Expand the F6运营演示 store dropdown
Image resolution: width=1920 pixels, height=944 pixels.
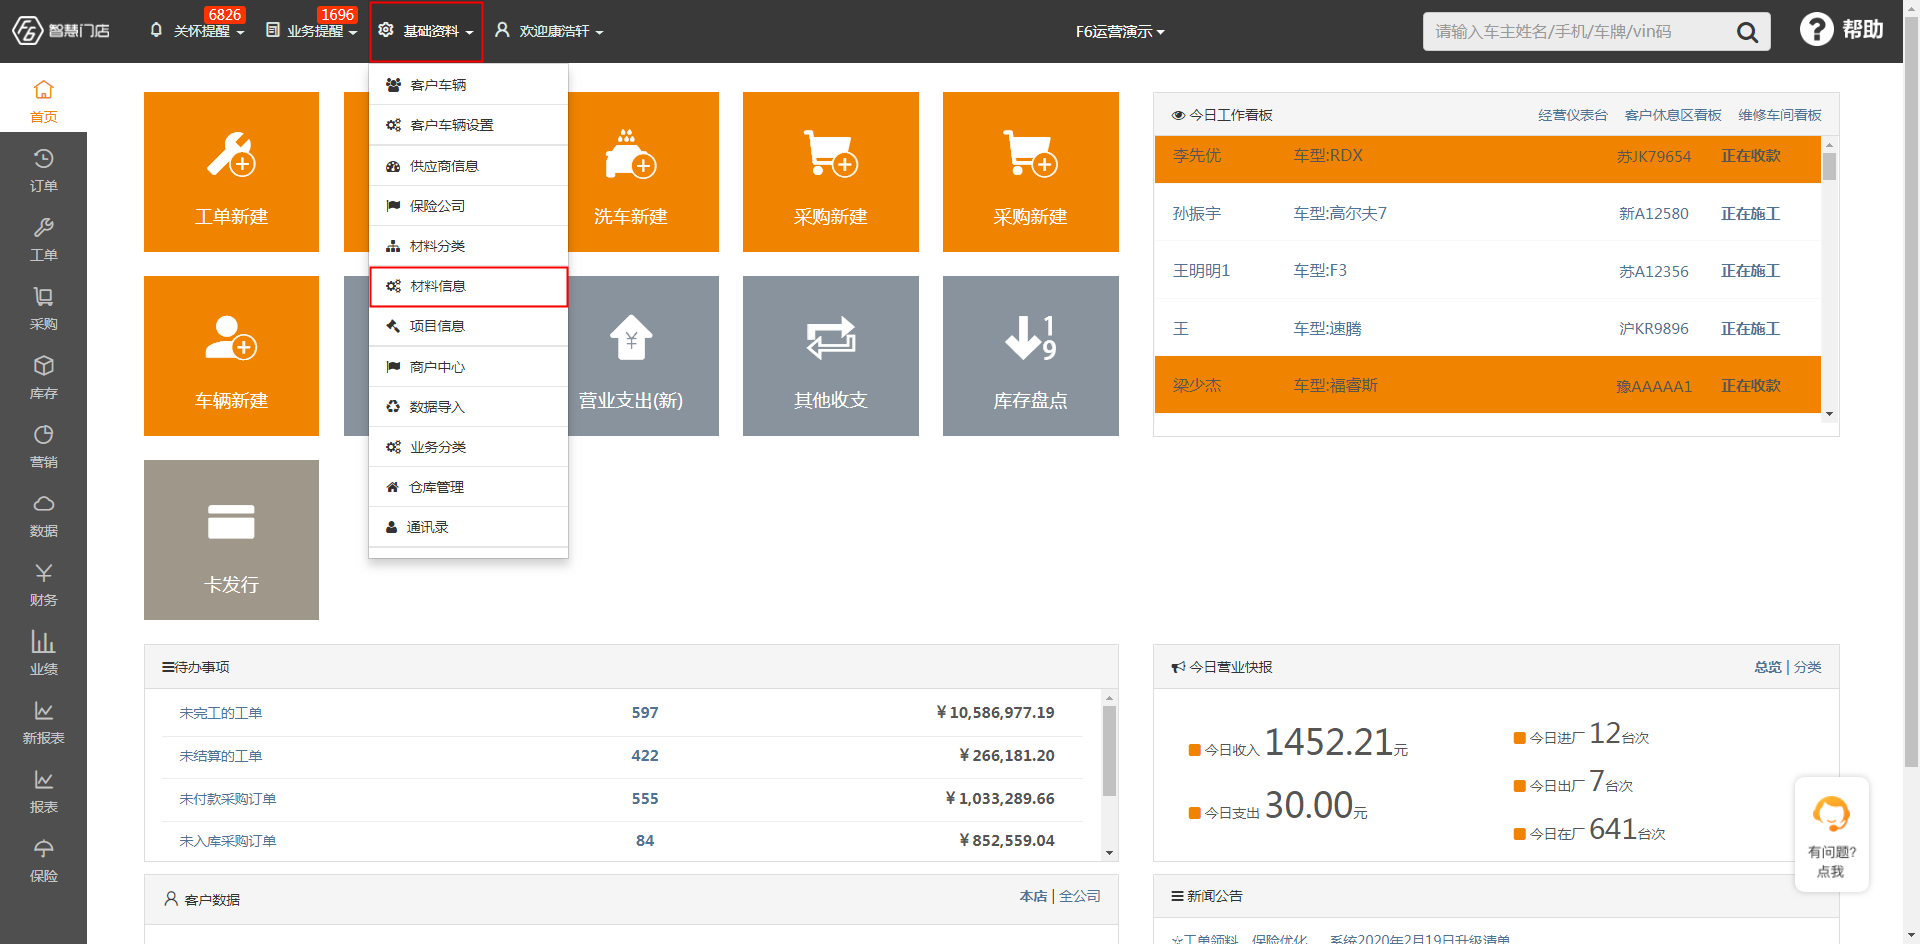pos(1120,32)
